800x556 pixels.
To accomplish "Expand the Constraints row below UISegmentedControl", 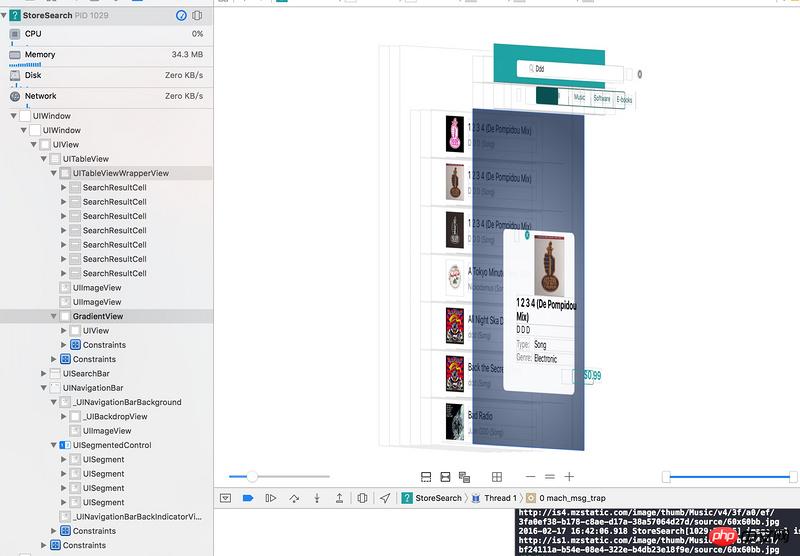I will (54, 530).
